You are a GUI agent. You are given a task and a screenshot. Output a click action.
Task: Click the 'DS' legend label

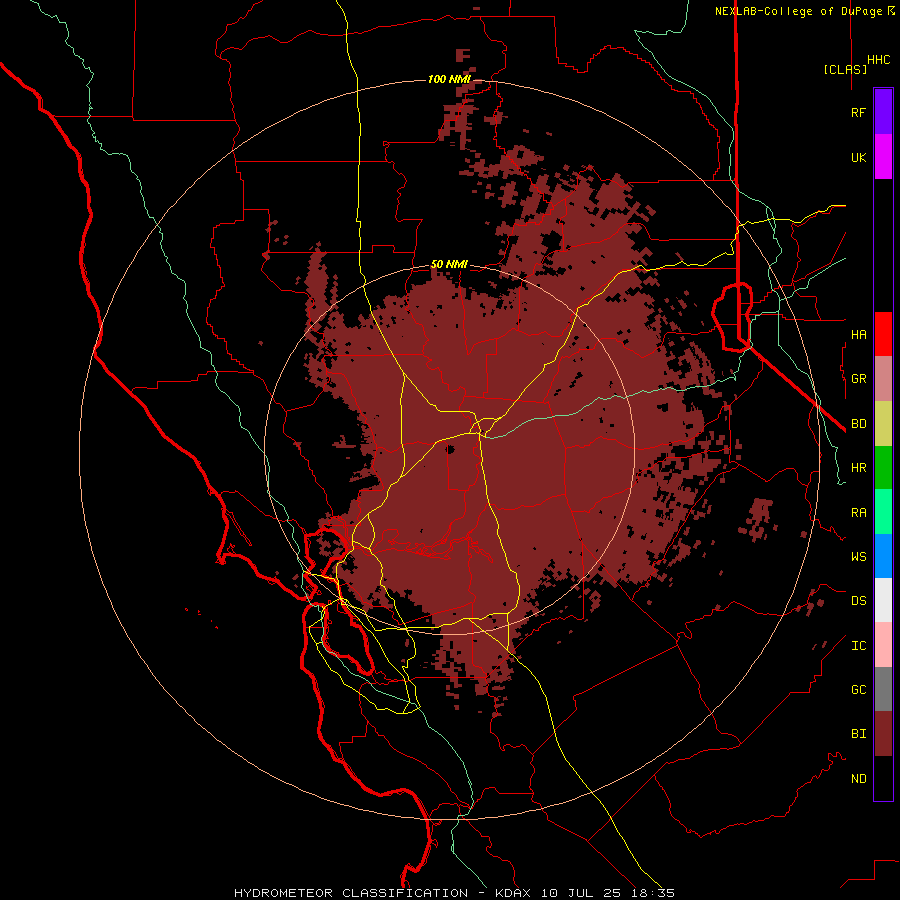tap(858, 600)
